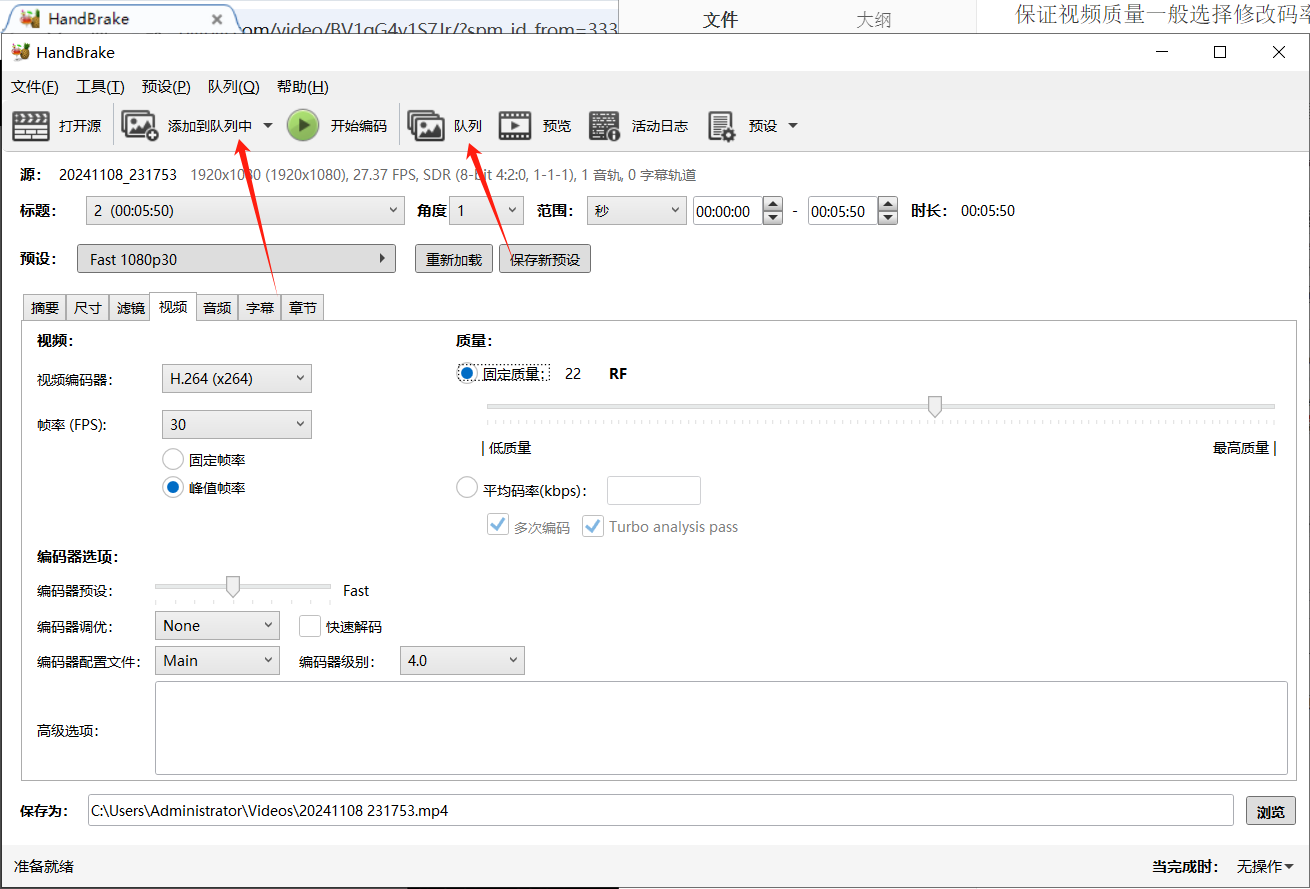Expand the Presets toolbar dropdown arrow
Image resolution: width=1310 pixels, height=889 pixels.
pyautogui.click(x=793, y=126)
